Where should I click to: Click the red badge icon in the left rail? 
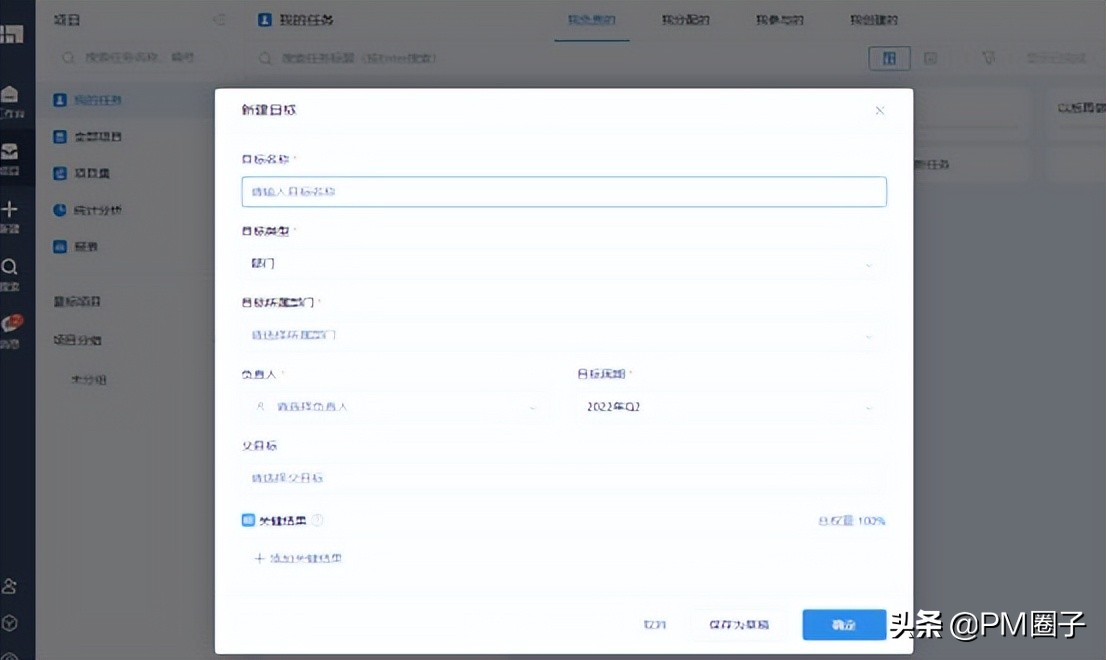[x=17, y=320]
